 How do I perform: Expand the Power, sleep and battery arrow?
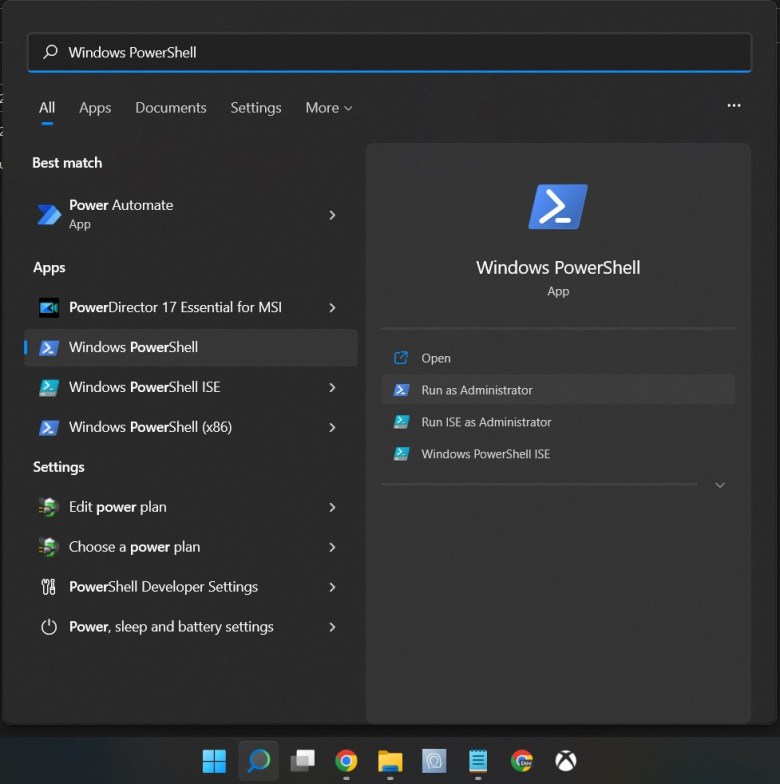click(x=332, y=627)
